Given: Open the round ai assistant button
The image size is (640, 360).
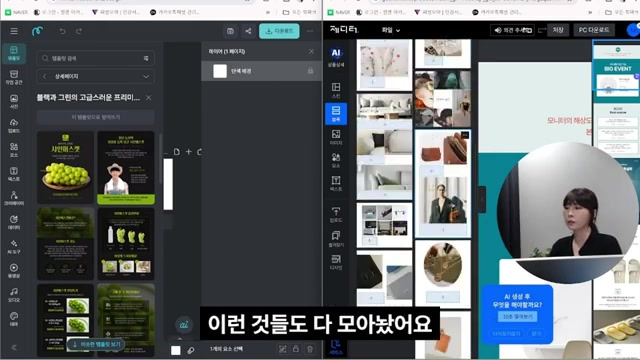Looking at the screenshot, I should 184,324.
